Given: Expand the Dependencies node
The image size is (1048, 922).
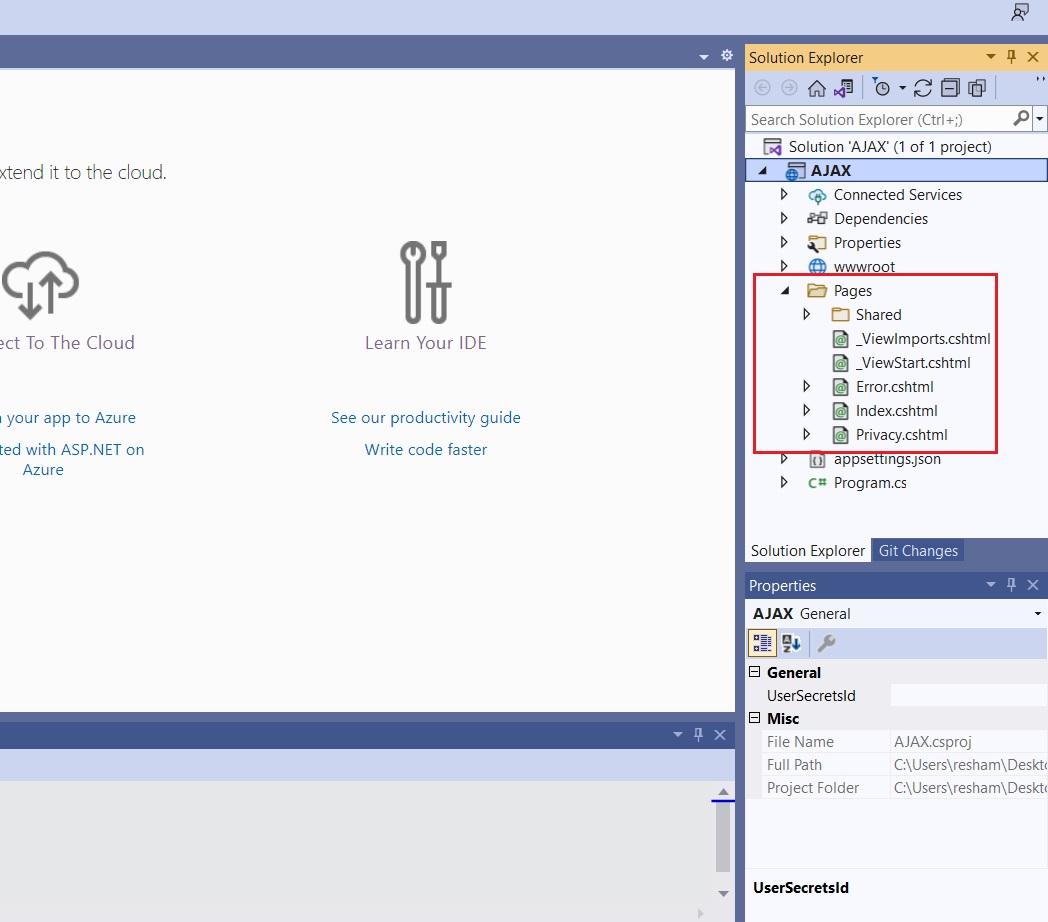Looking at the screenshot, I should click(x=784, y=218).
